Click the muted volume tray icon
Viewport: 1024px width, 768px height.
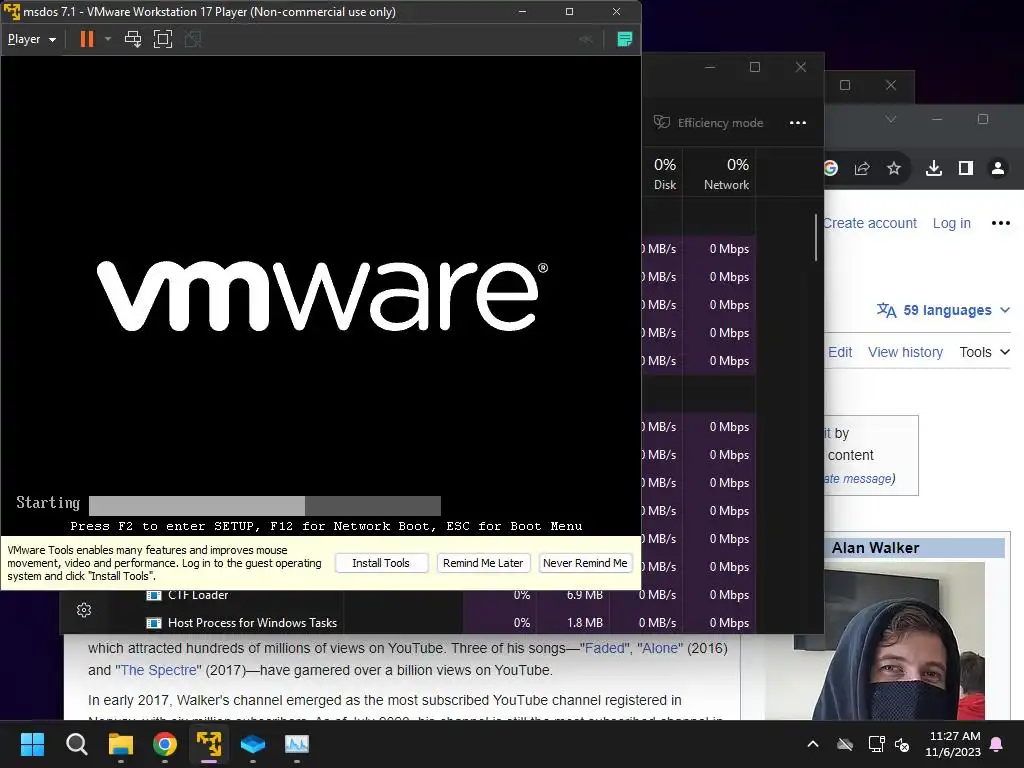(x=902, y=744)
